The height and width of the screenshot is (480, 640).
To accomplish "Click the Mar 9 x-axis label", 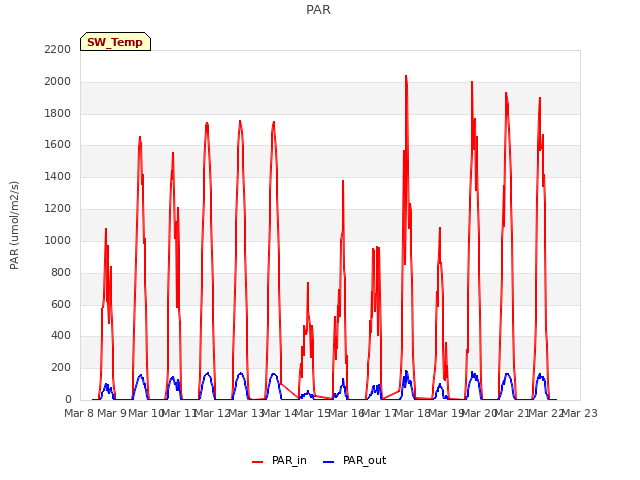I will [111, 413].
